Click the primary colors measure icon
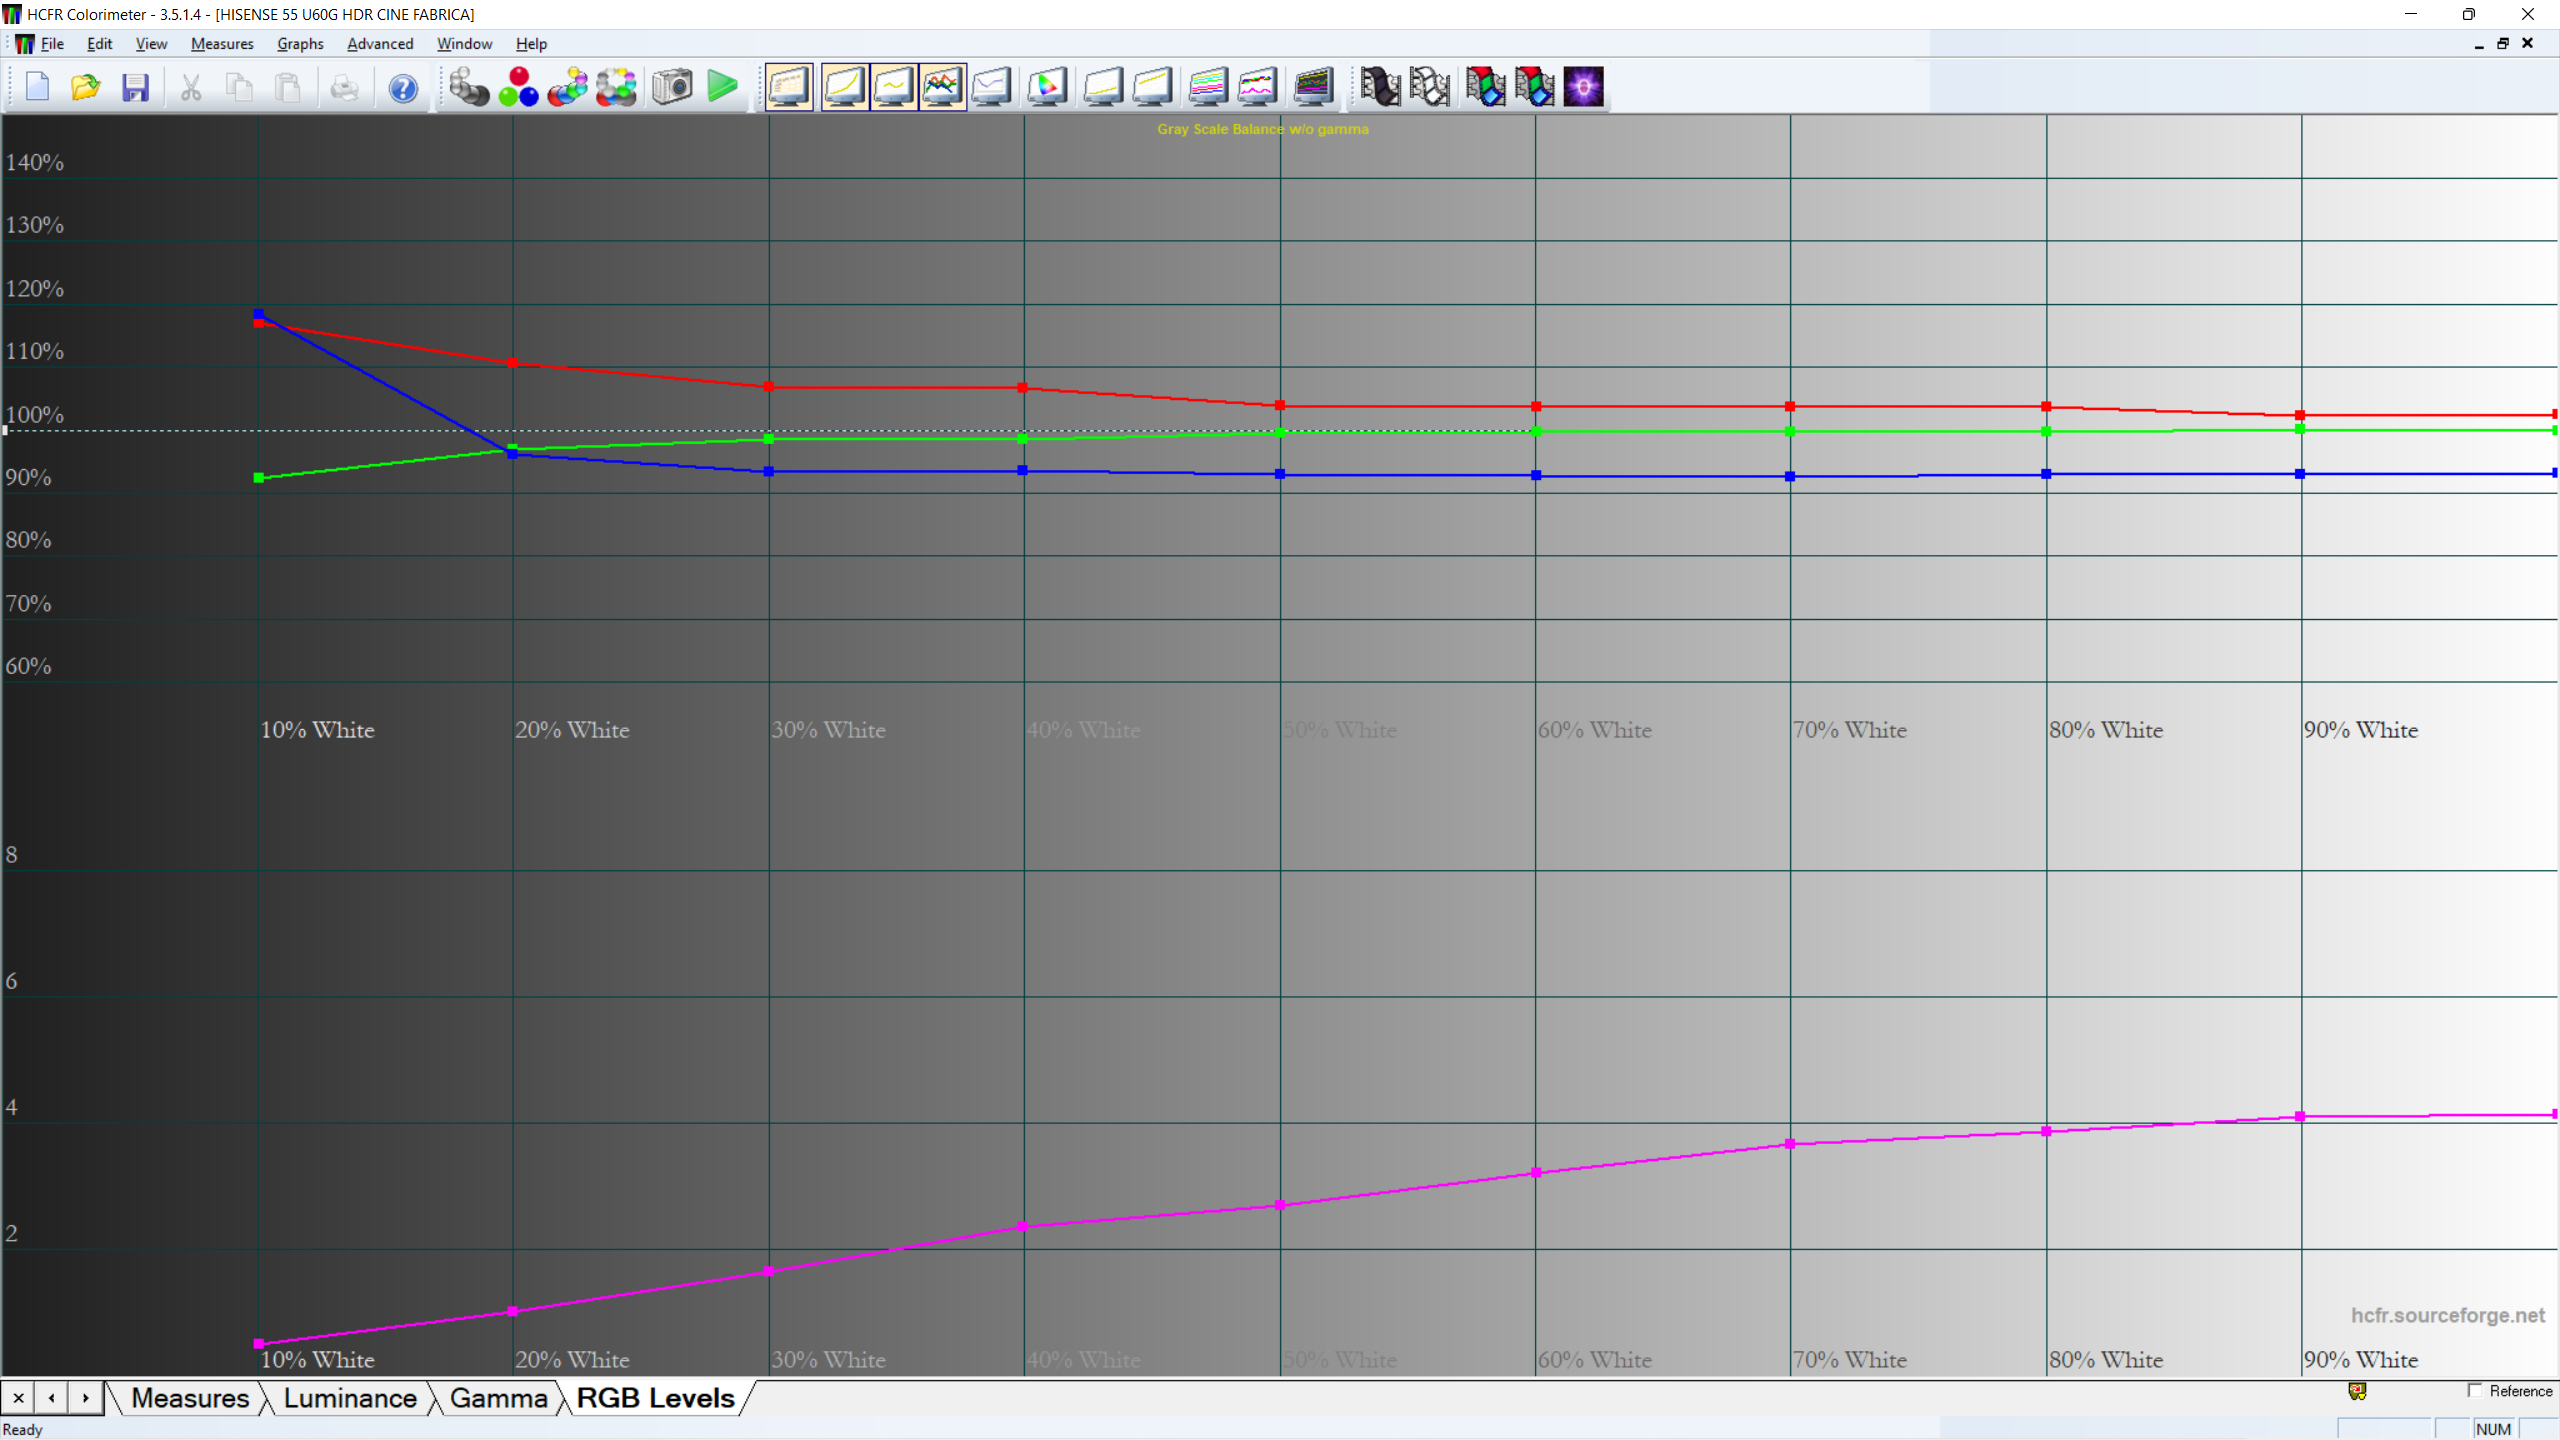 click(518, 87)
